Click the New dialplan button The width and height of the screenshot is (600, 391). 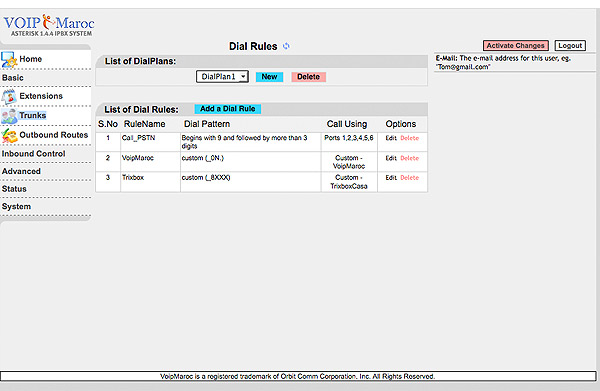269,77
